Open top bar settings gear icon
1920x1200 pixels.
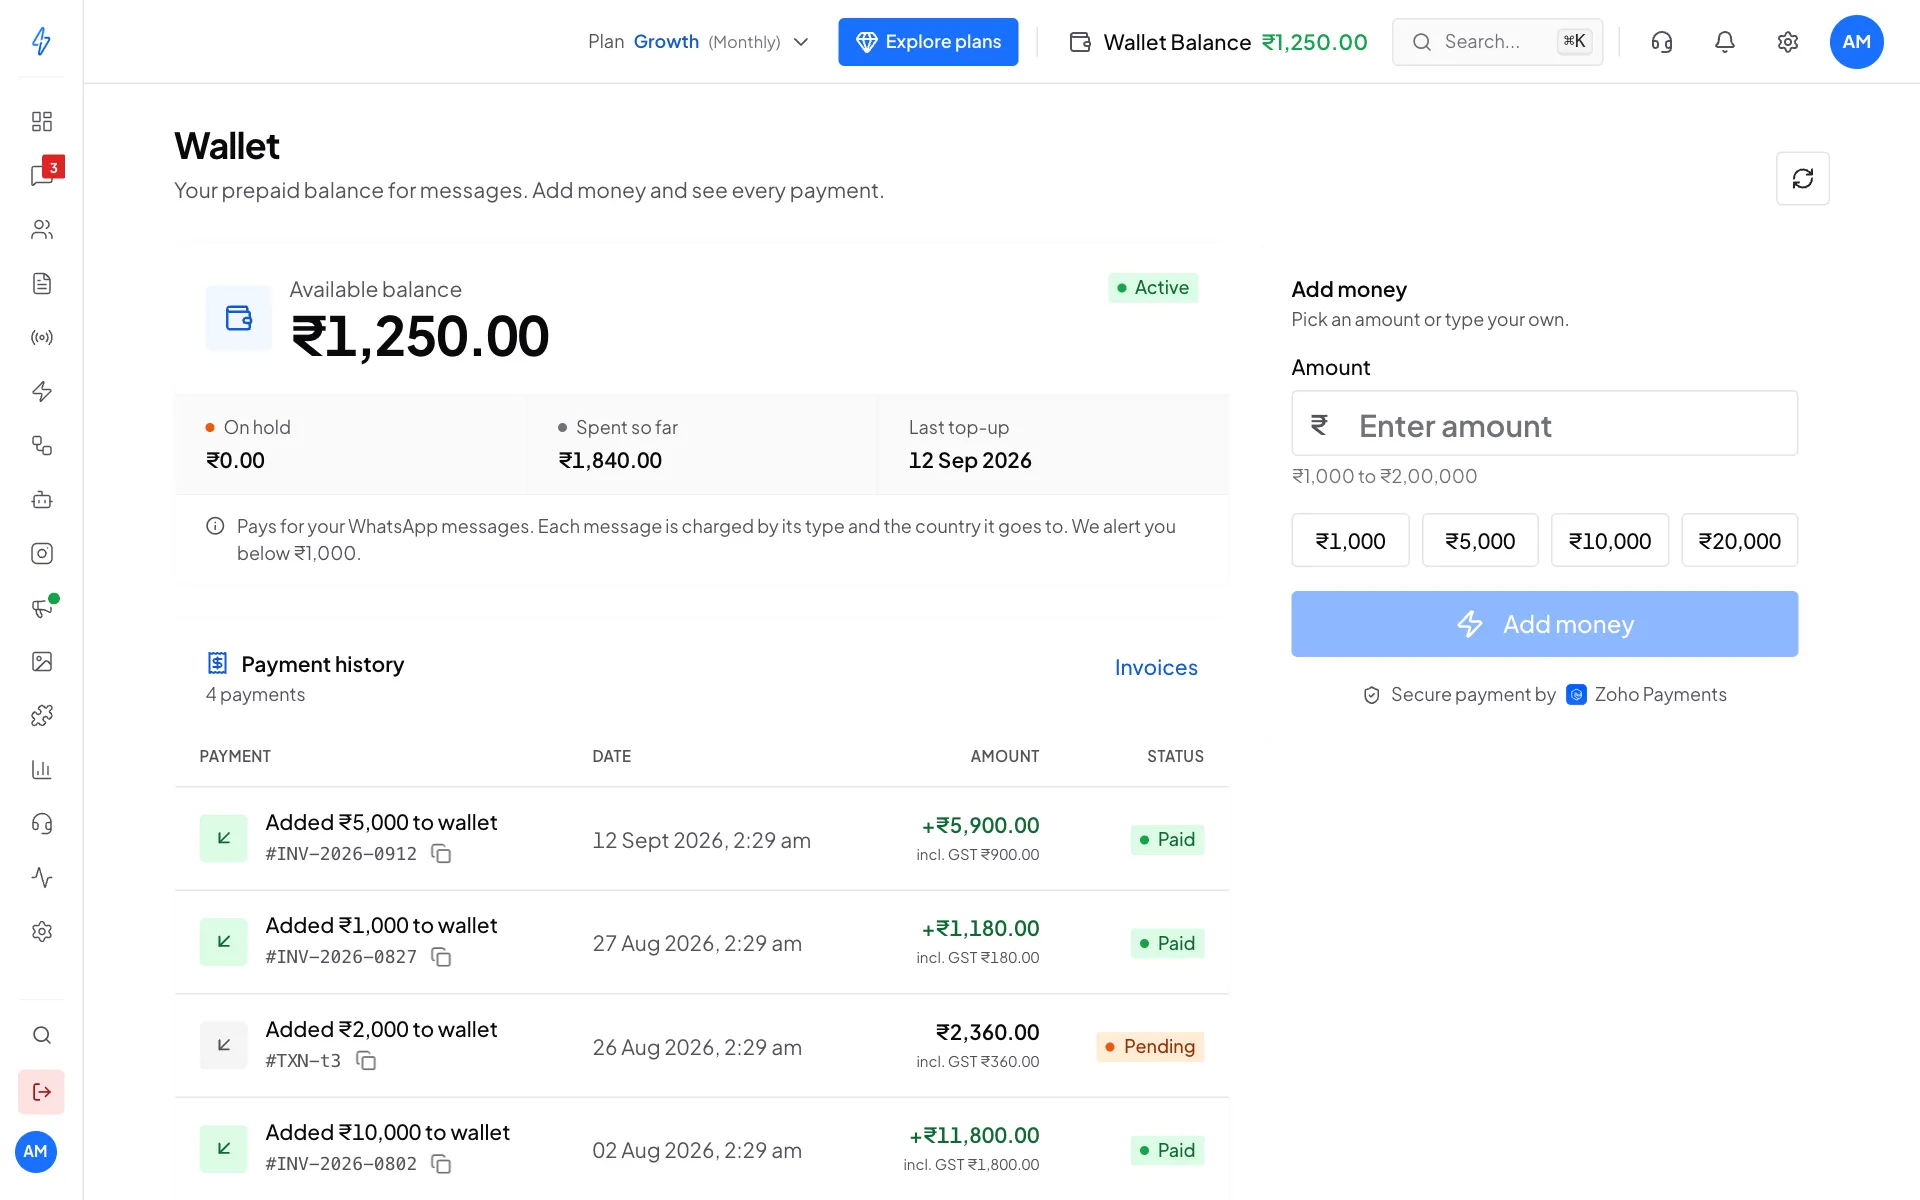(x=1787, y=41)
